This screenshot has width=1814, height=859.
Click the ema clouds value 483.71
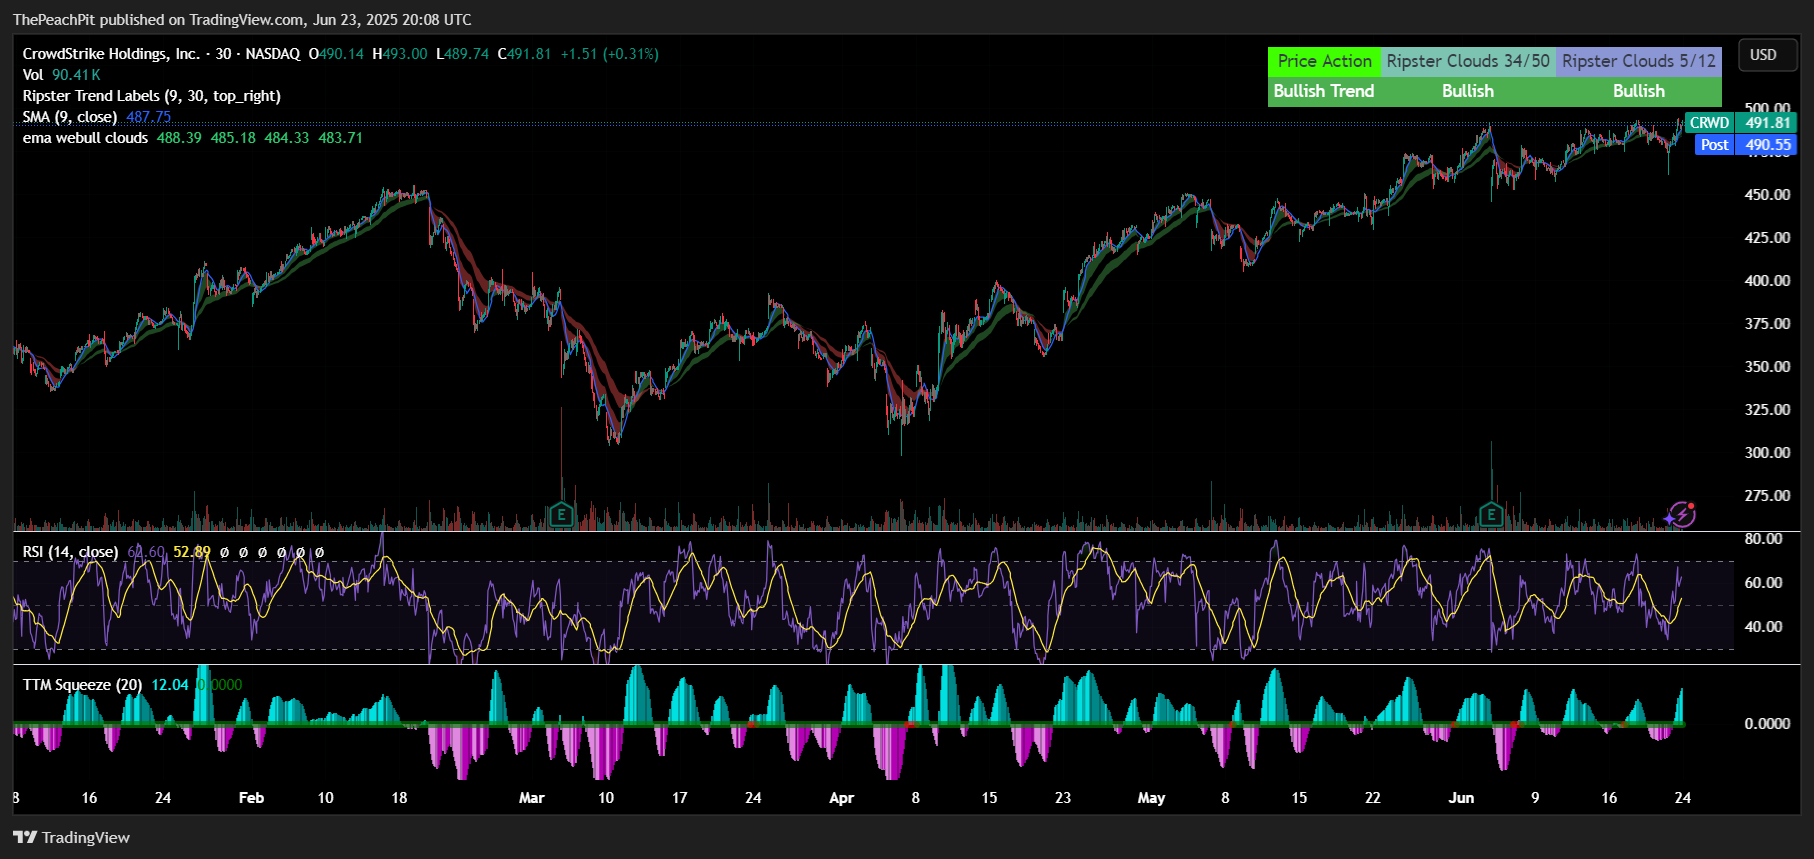pyautogui.click(x=341, y=138)
